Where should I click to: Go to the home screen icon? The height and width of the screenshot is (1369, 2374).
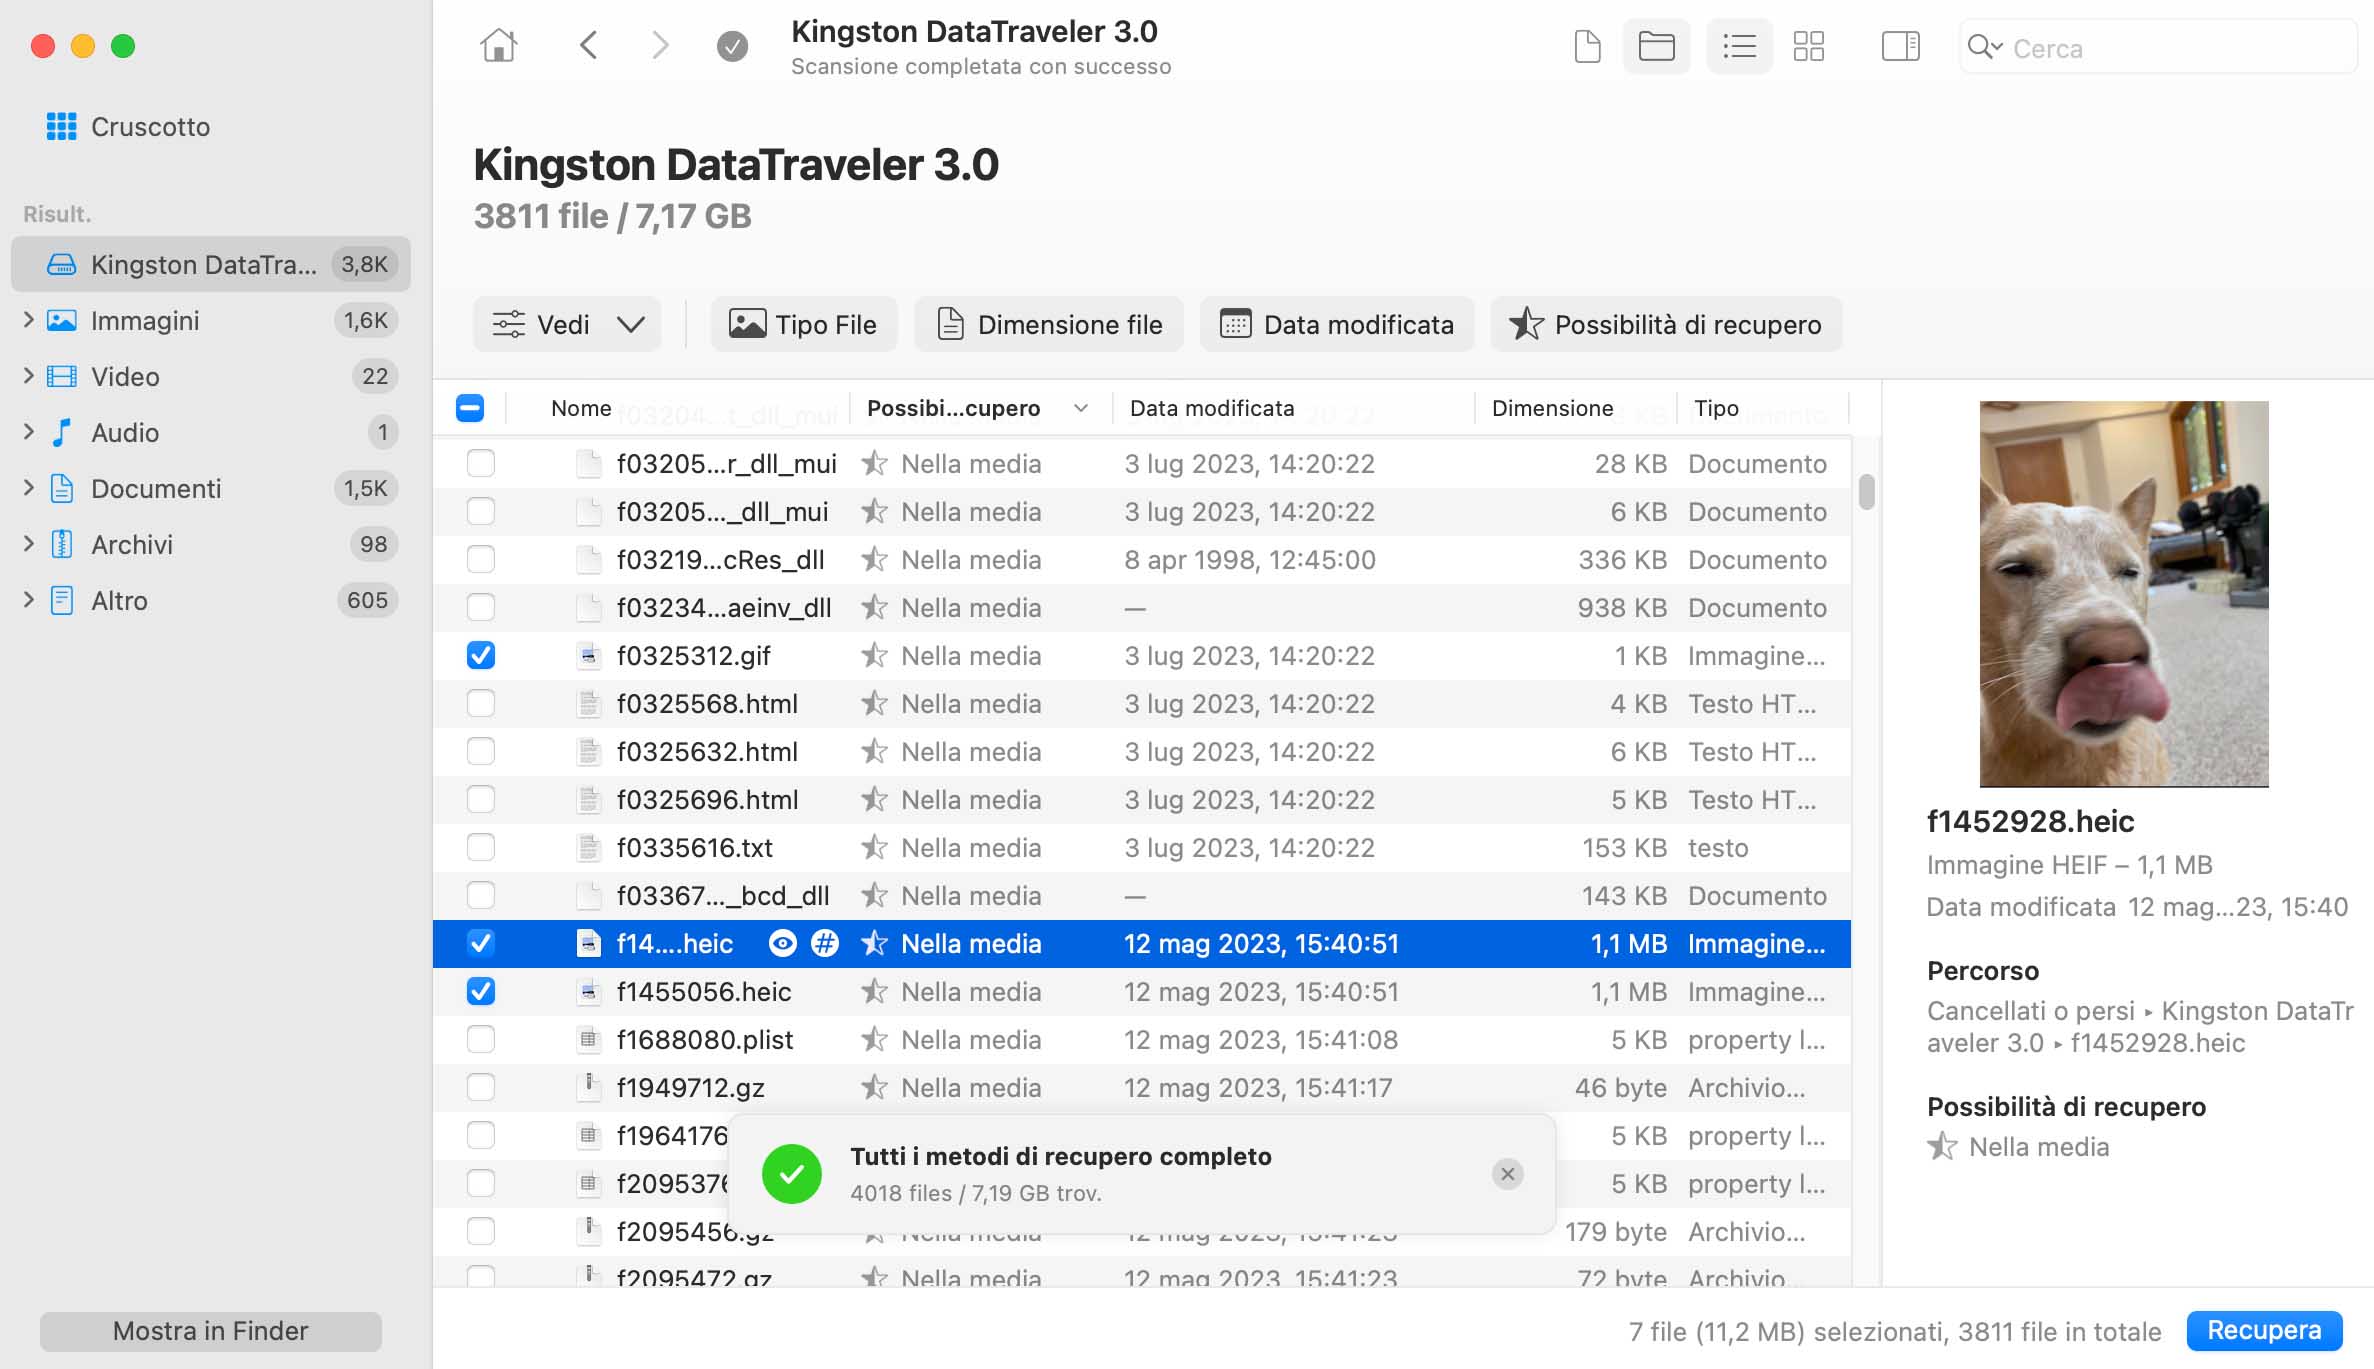(x=498, y=46)
